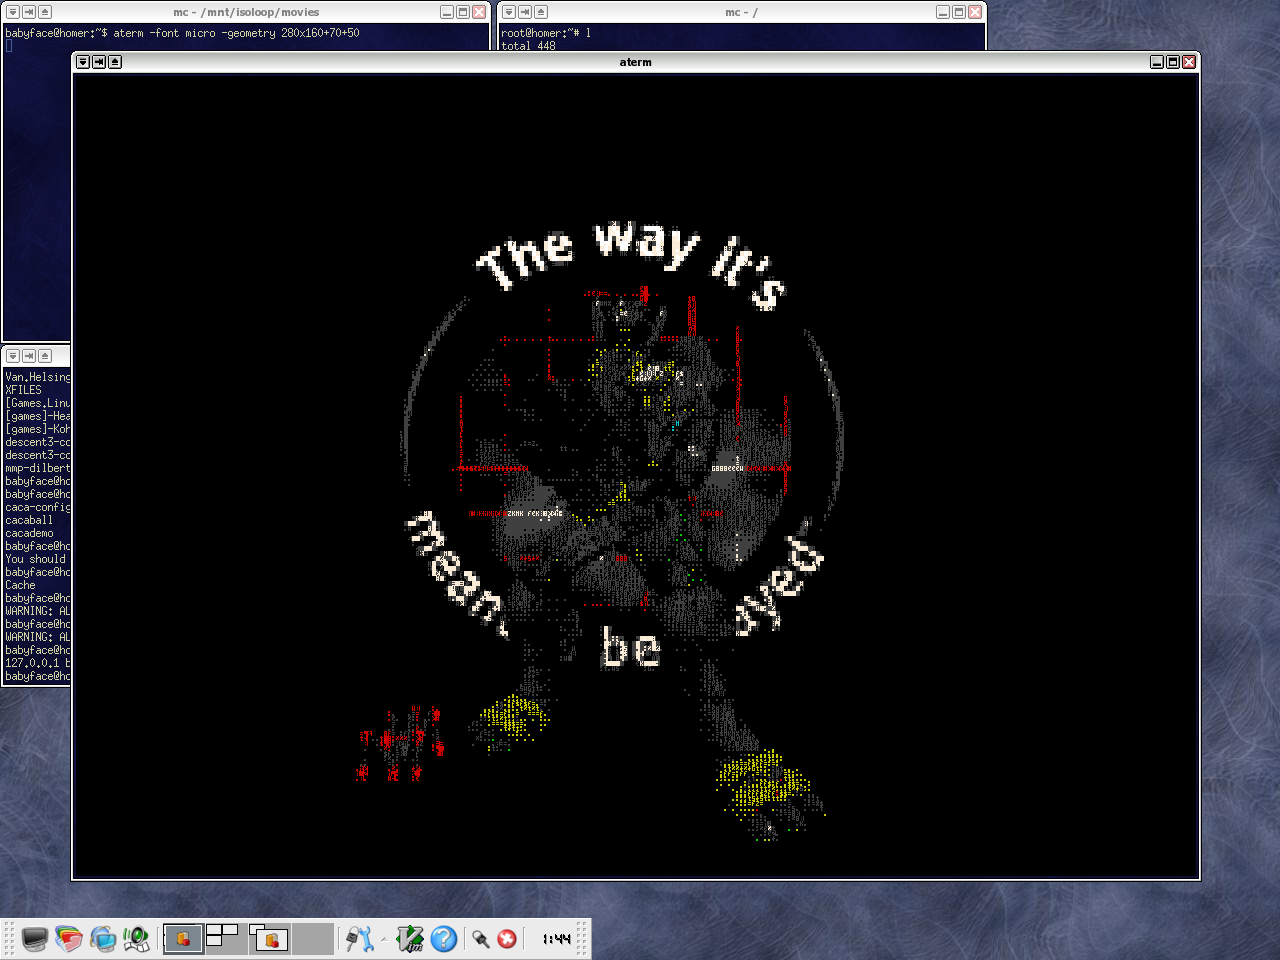Open the keys and wrench settings icon
Image resolution: width=1280 pixels, height=960 pixels.
359,939
